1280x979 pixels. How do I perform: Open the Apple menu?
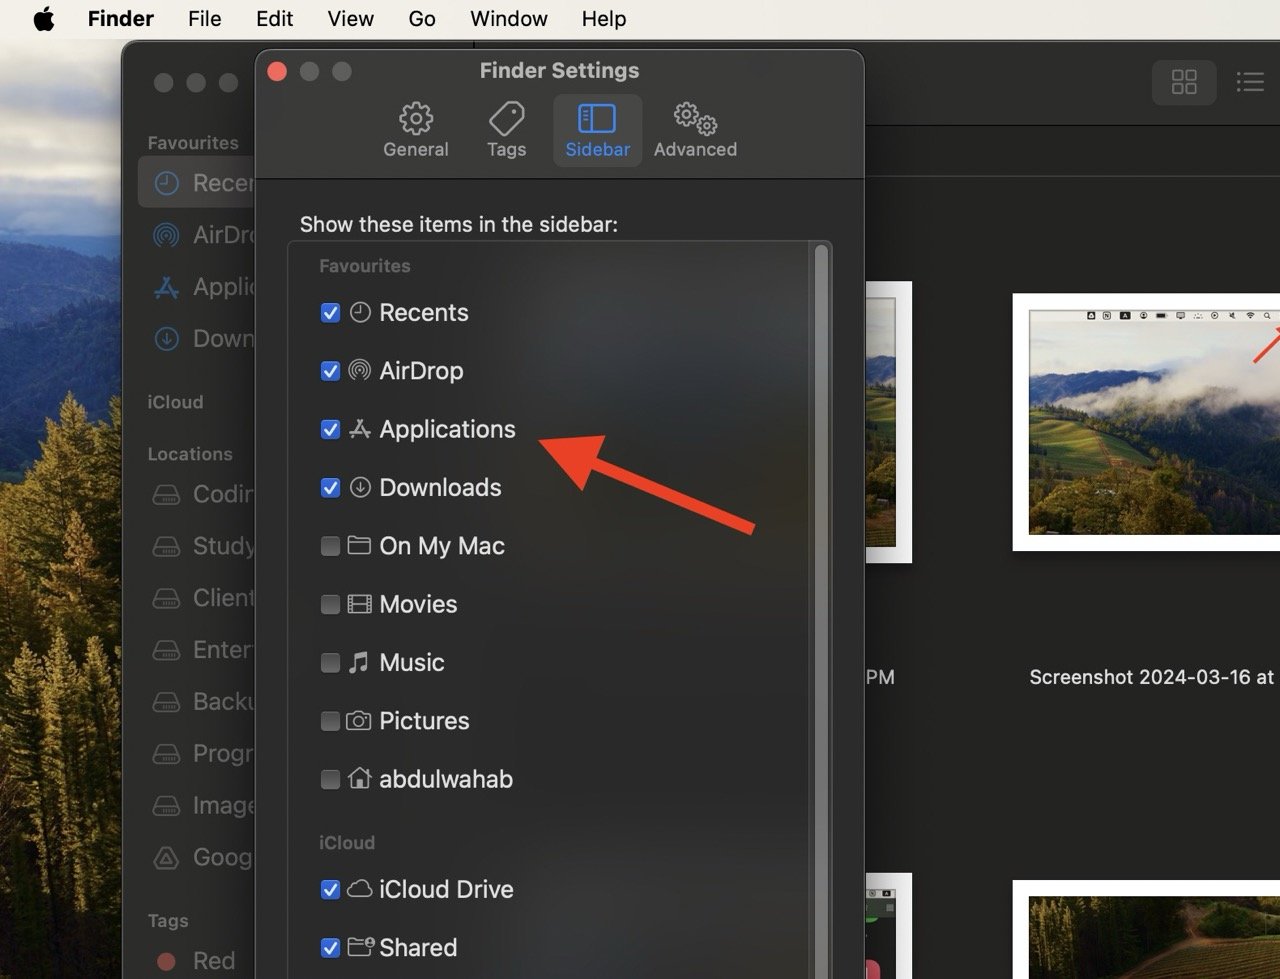(x=44, y=19)
